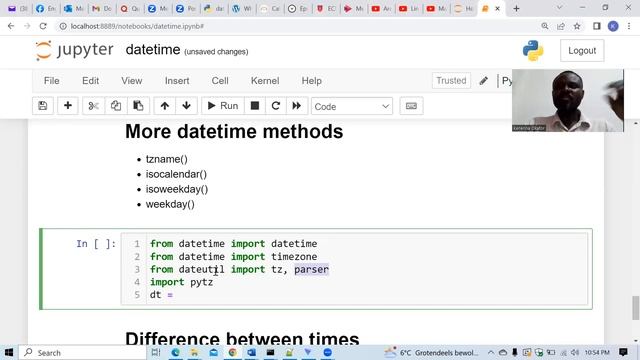Screen dimensions: 640x360
Task: Click the 'More datetime methods' heading
Action: (x=234, y=131)
